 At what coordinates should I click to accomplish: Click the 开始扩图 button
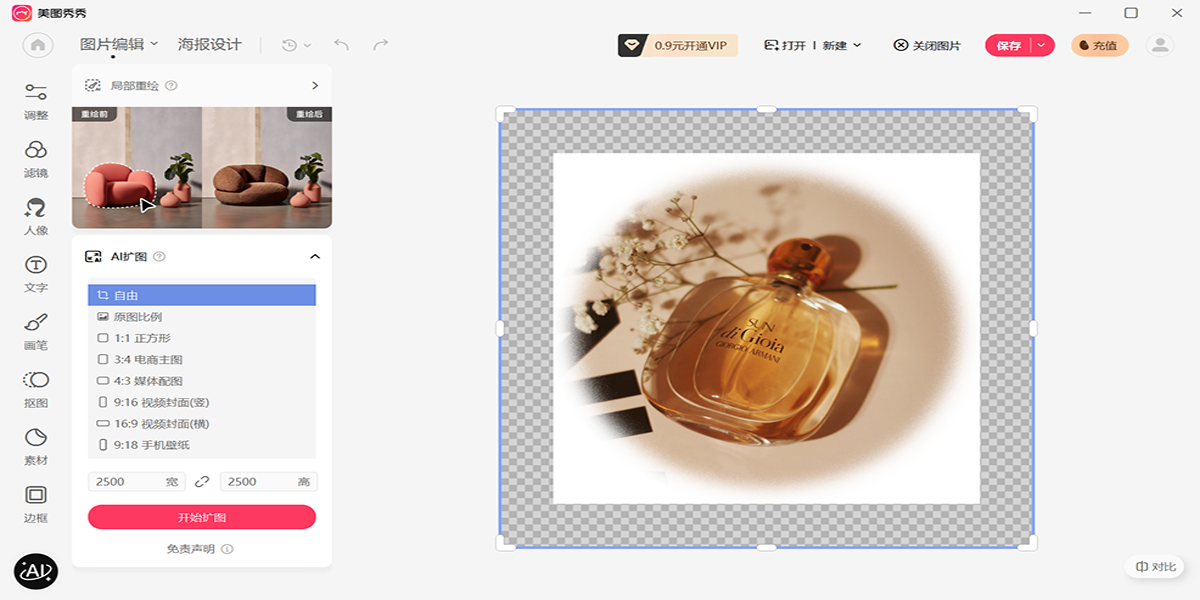pyautogui.click(x=202, y=517)
